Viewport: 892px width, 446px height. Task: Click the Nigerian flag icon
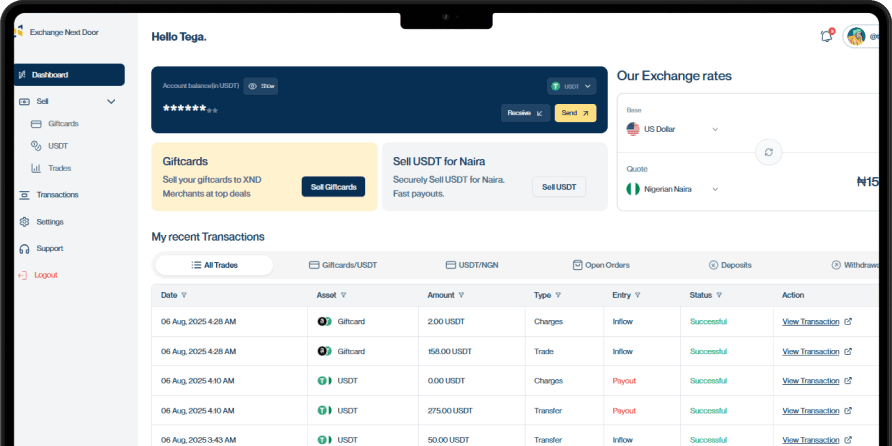(x=633, y=189)
